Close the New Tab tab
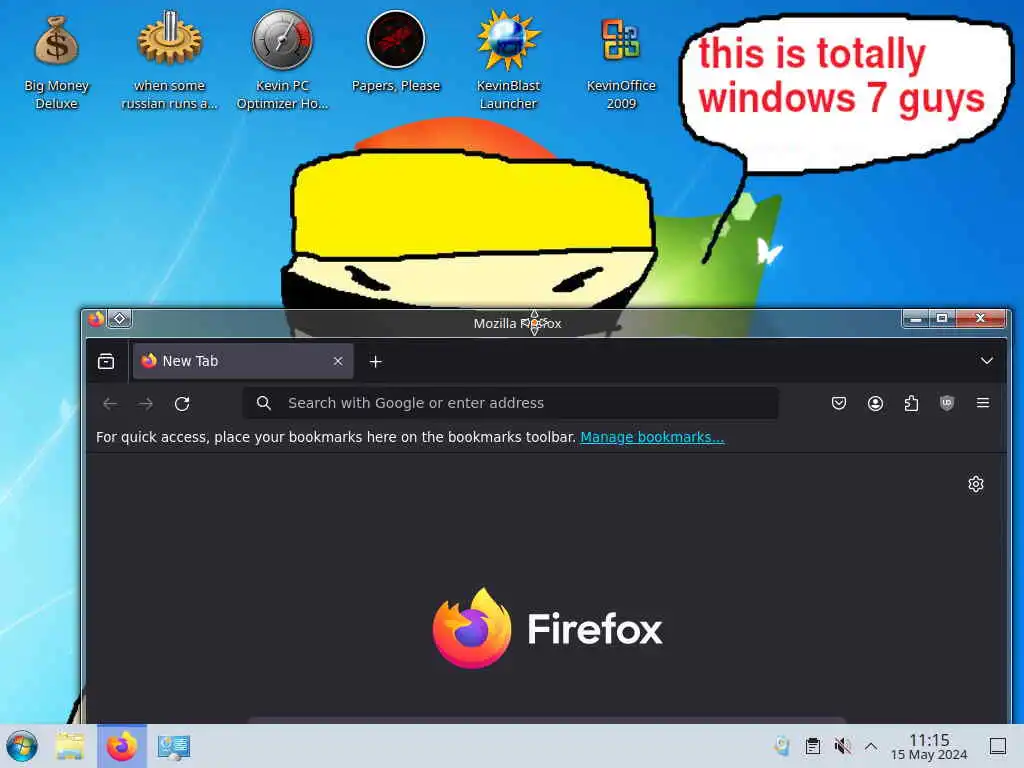This screenshot has width=1024, height=768. pos(338,361)
